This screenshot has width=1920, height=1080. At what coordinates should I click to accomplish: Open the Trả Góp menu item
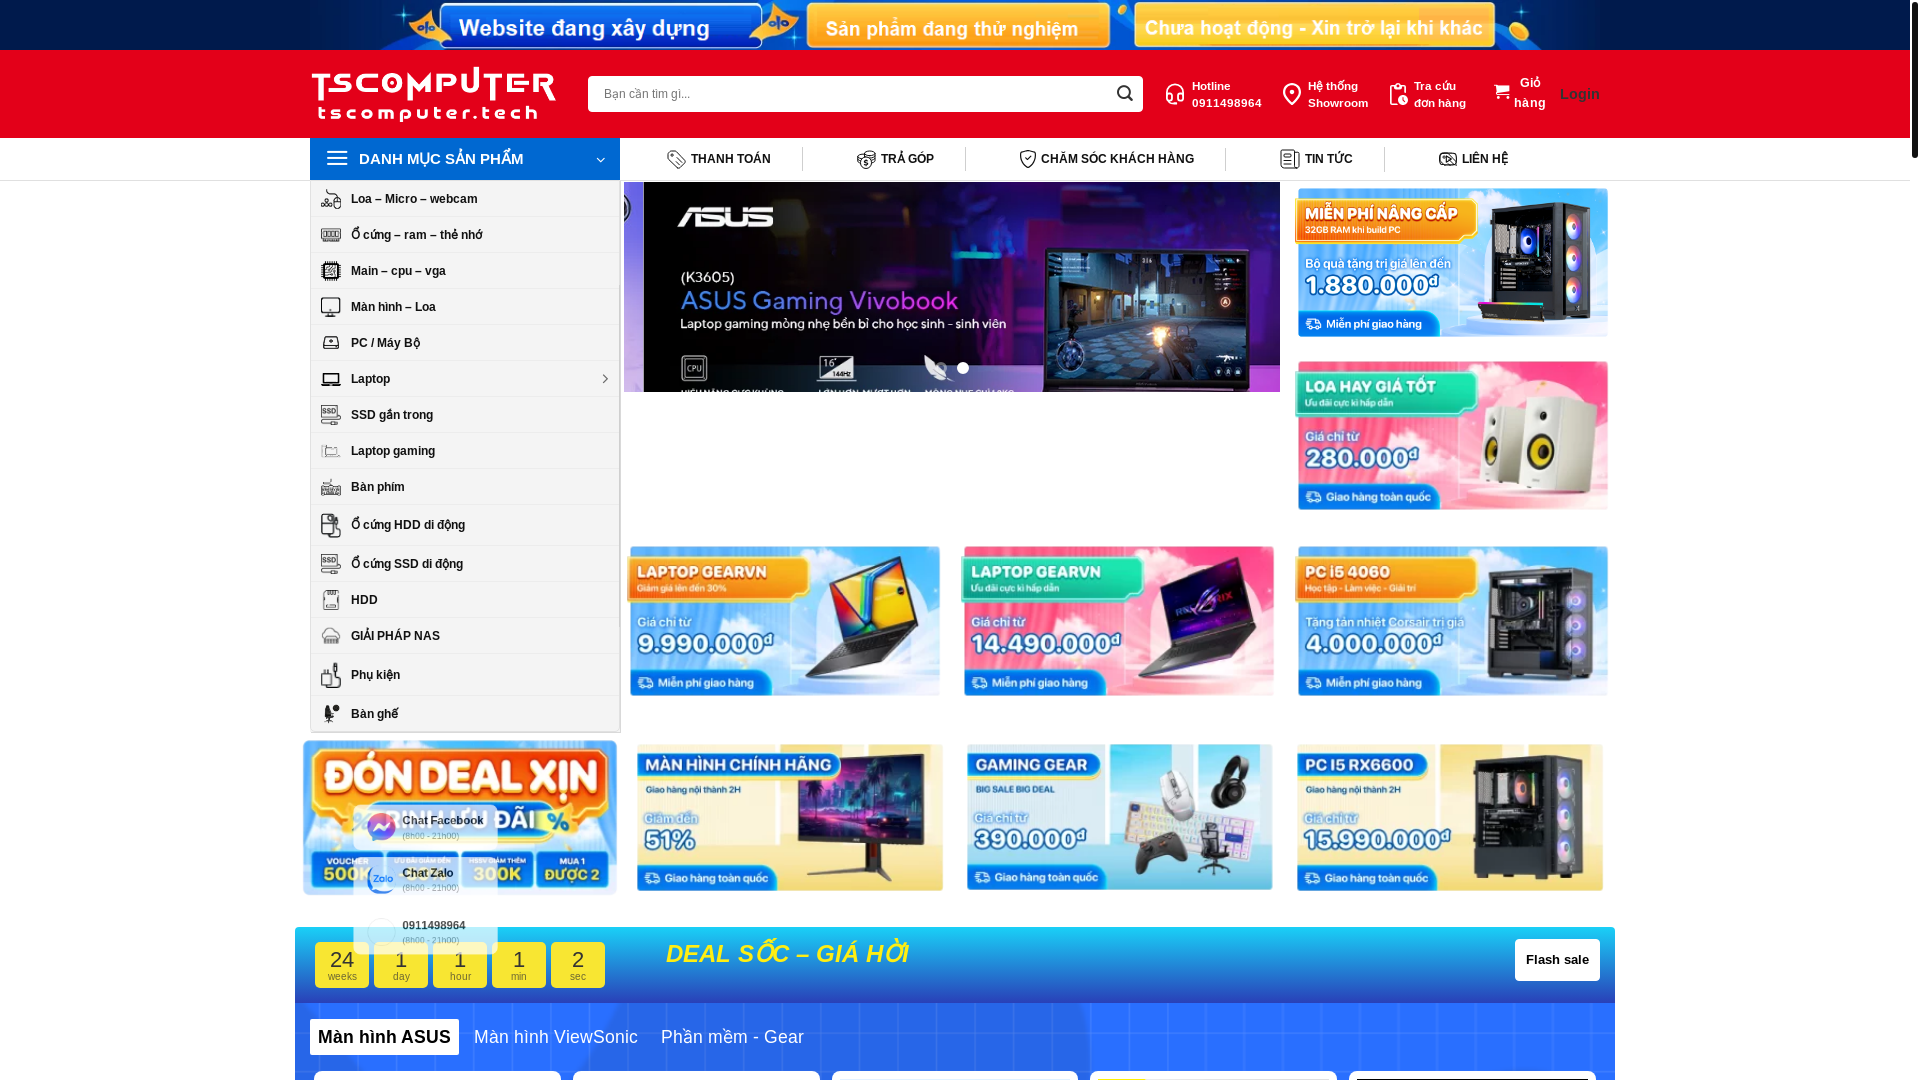895,159
